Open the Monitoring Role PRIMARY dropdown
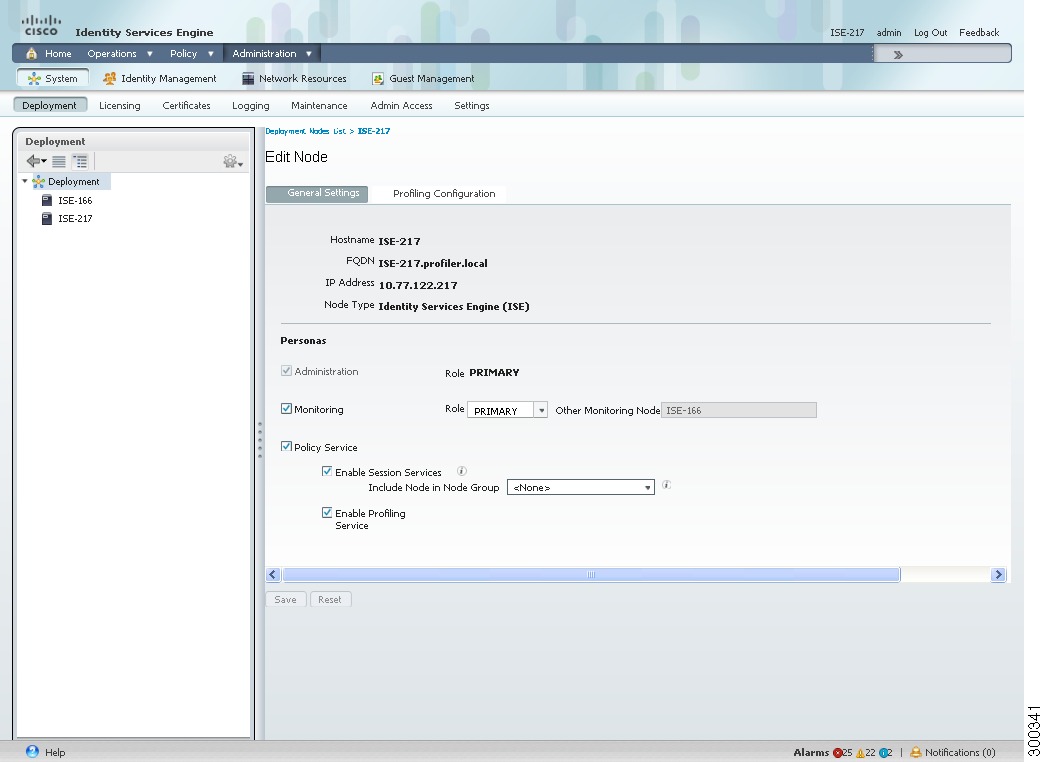 [x=507, y=410]
